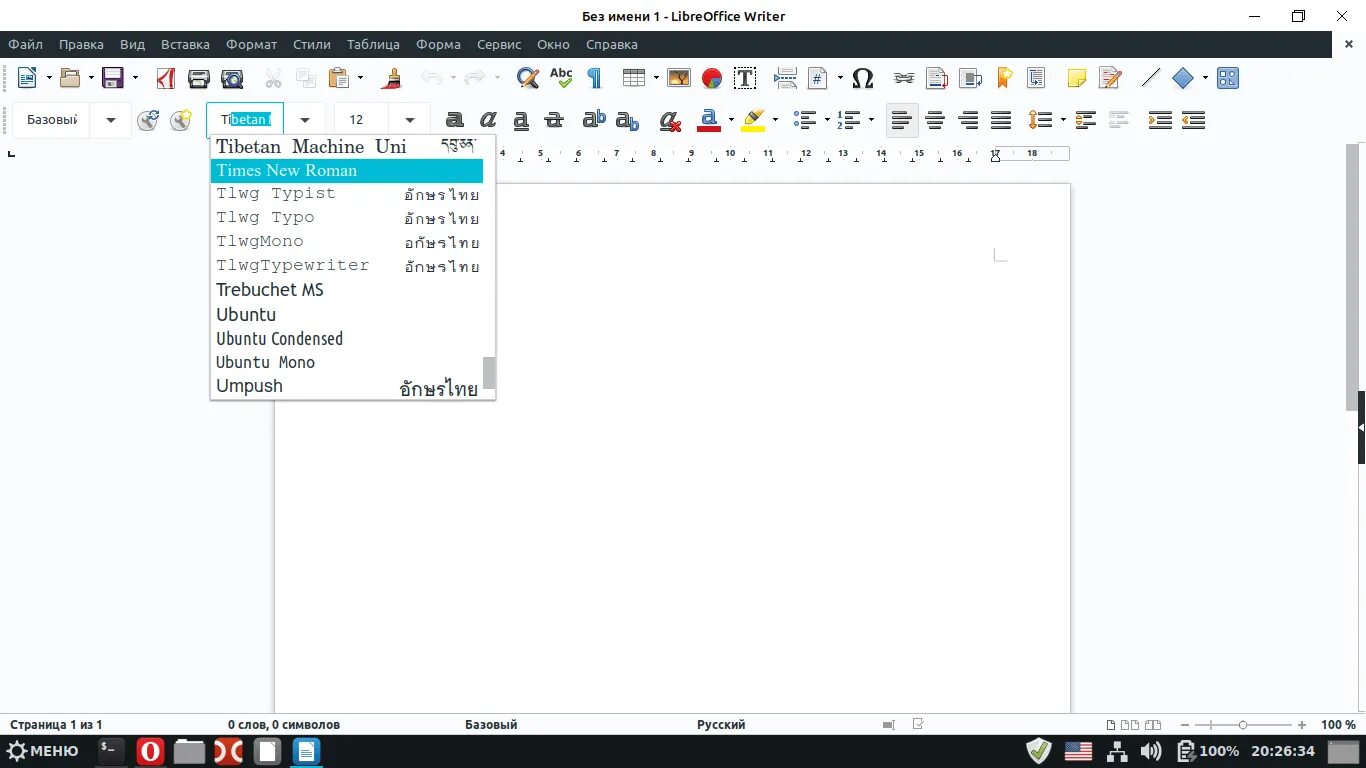Export directly as PDF
The width and height of the screenshot is (1366, 768).
(166, 78)
